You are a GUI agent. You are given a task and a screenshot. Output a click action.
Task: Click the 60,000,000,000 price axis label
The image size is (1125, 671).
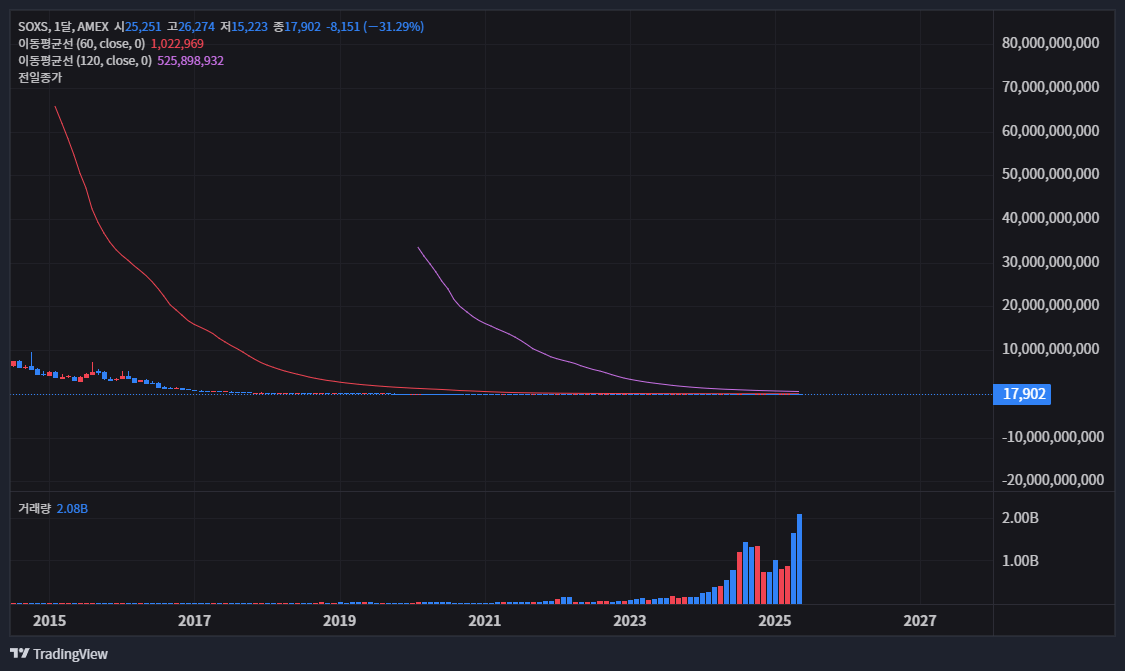tap(1050, 131)
